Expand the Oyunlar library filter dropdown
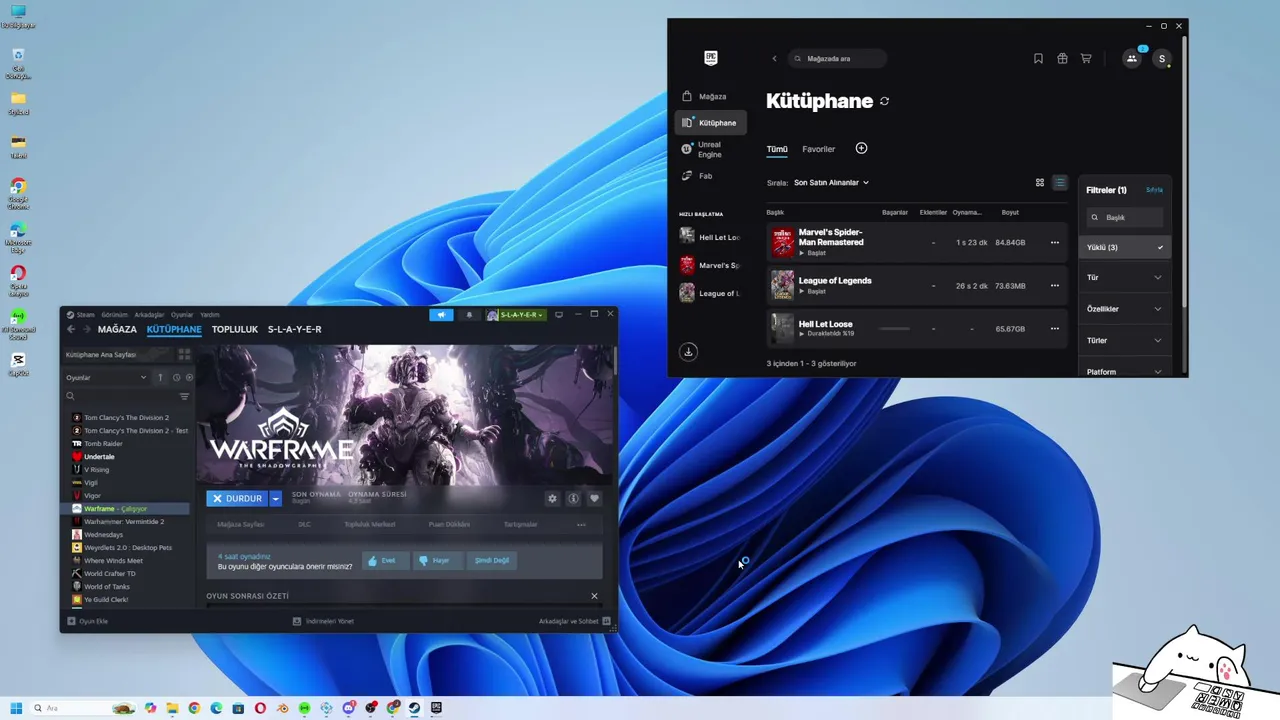This screenshot has height=720, width=1280. click(x=106, y=378)
